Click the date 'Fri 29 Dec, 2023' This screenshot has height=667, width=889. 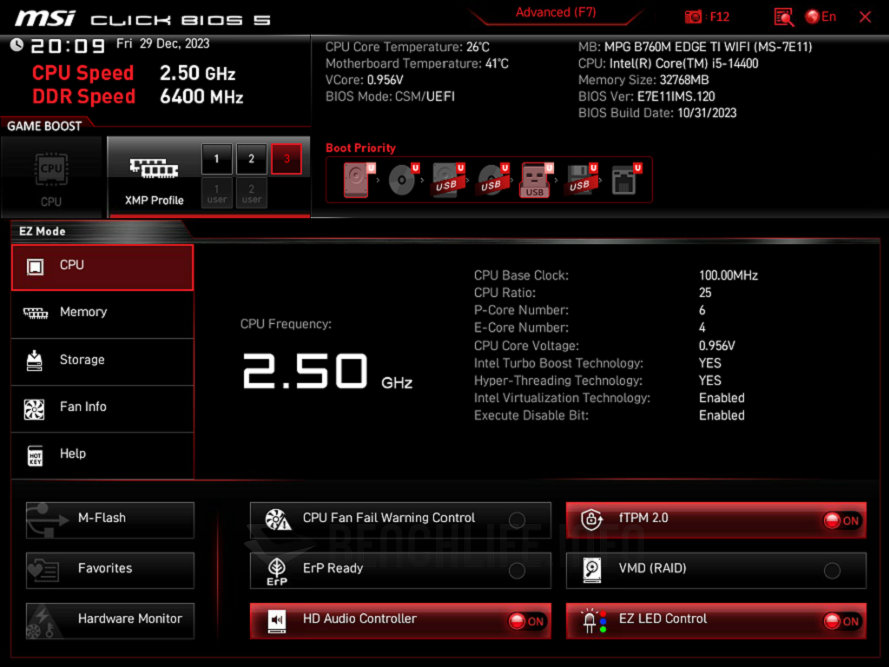(x=163, y=44)
